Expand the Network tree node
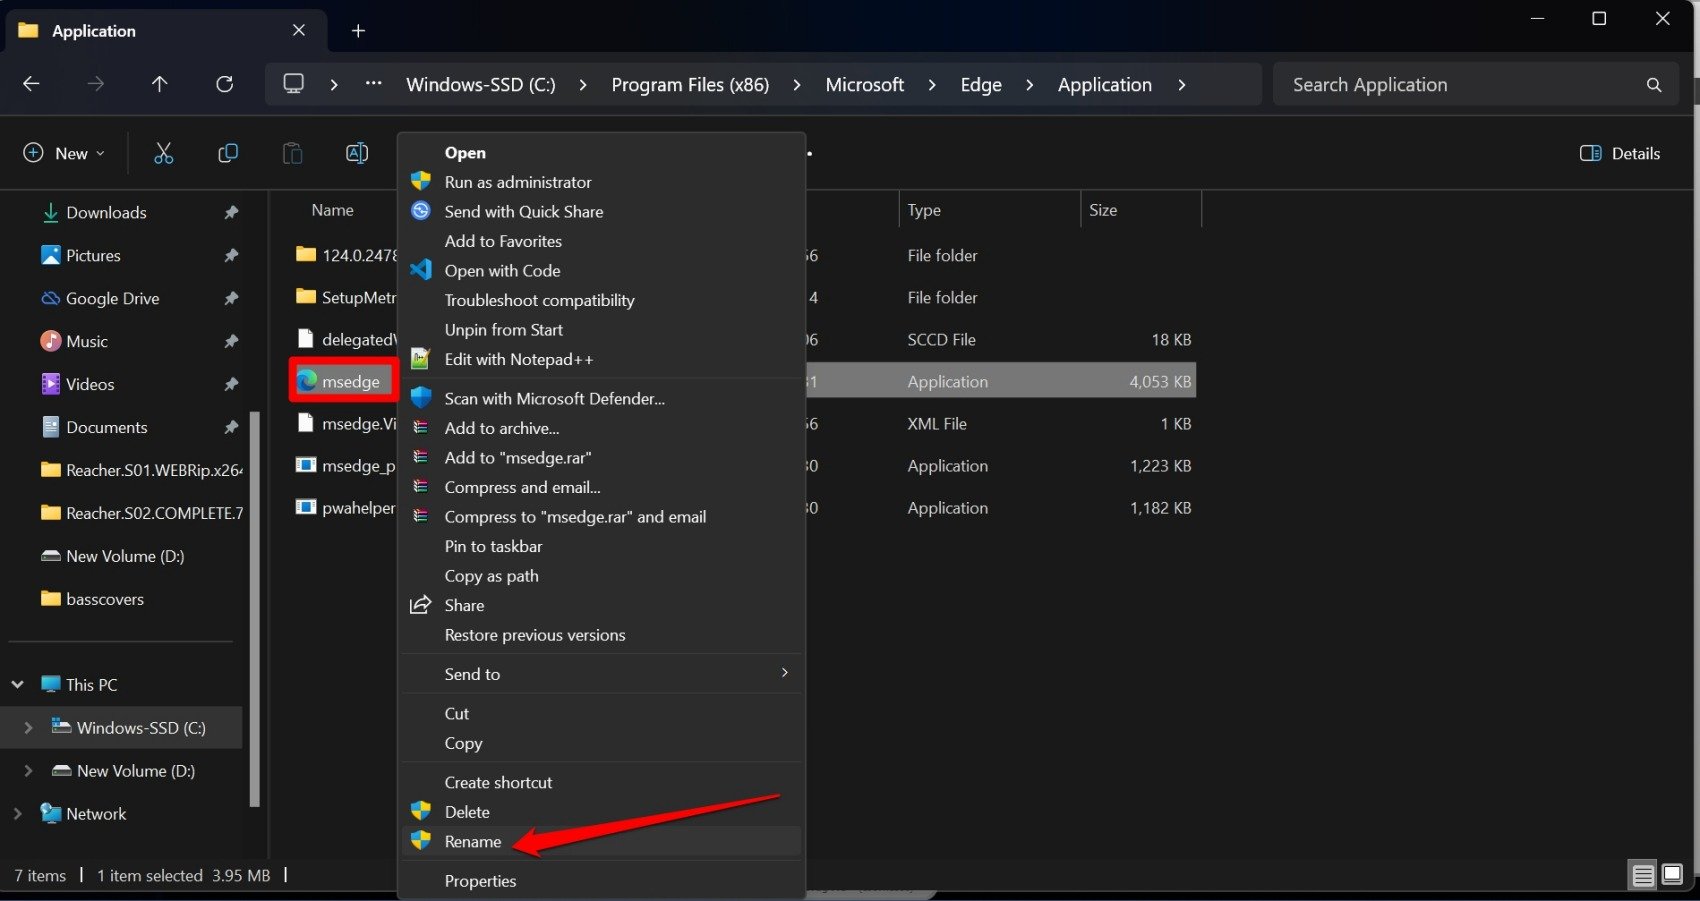The image size is (1700, 901). click(17, 814)
